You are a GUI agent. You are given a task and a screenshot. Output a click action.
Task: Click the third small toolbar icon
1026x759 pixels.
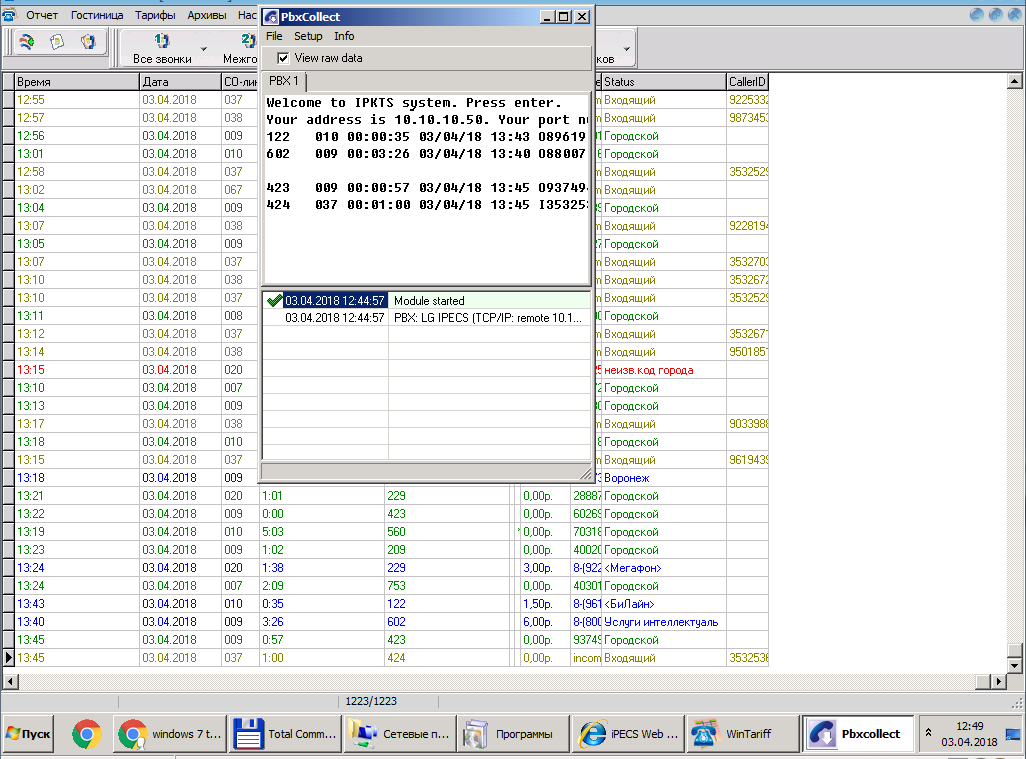click(88, 42)
